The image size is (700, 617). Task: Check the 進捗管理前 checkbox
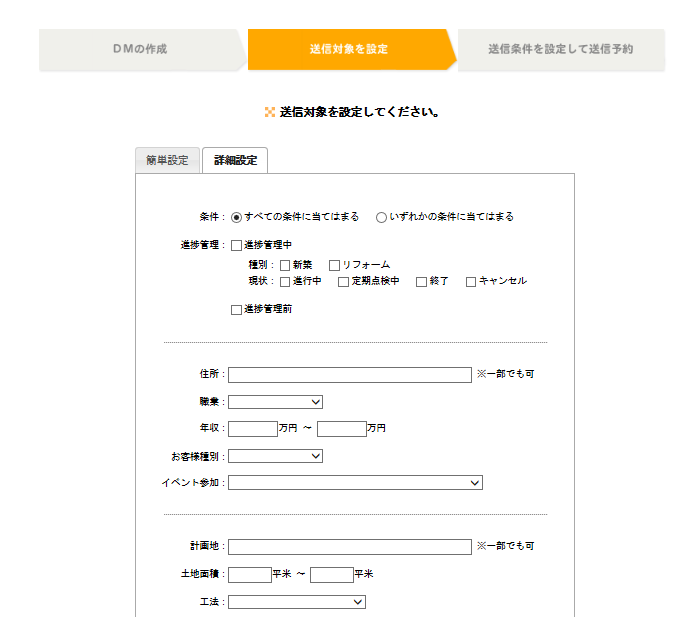[x=236, y=310]
